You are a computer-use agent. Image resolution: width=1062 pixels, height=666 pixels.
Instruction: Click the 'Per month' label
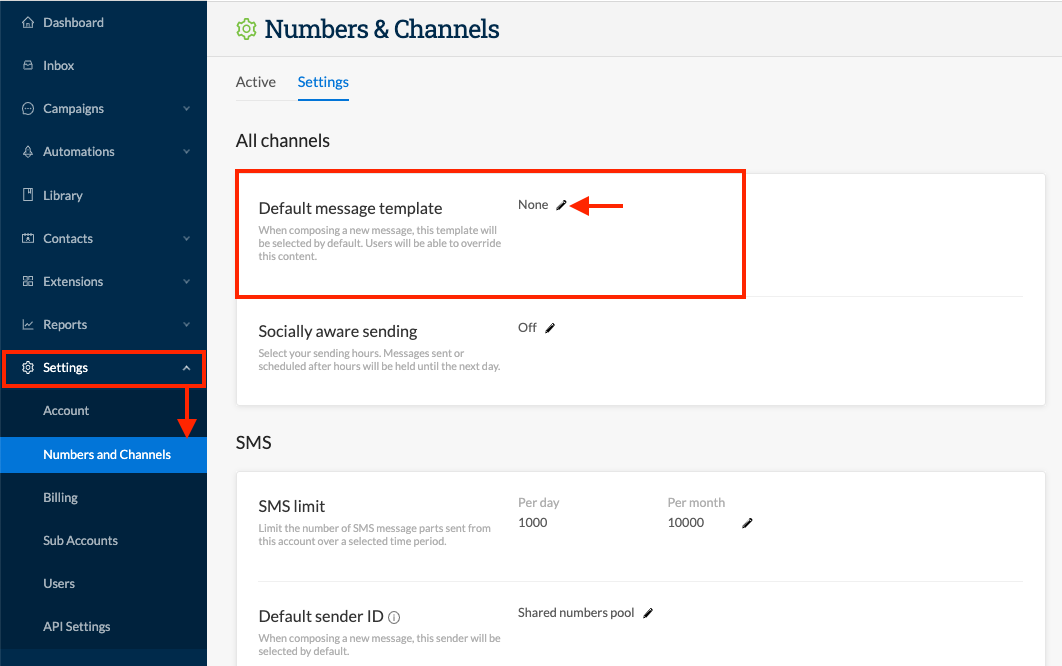click(696, 503)
